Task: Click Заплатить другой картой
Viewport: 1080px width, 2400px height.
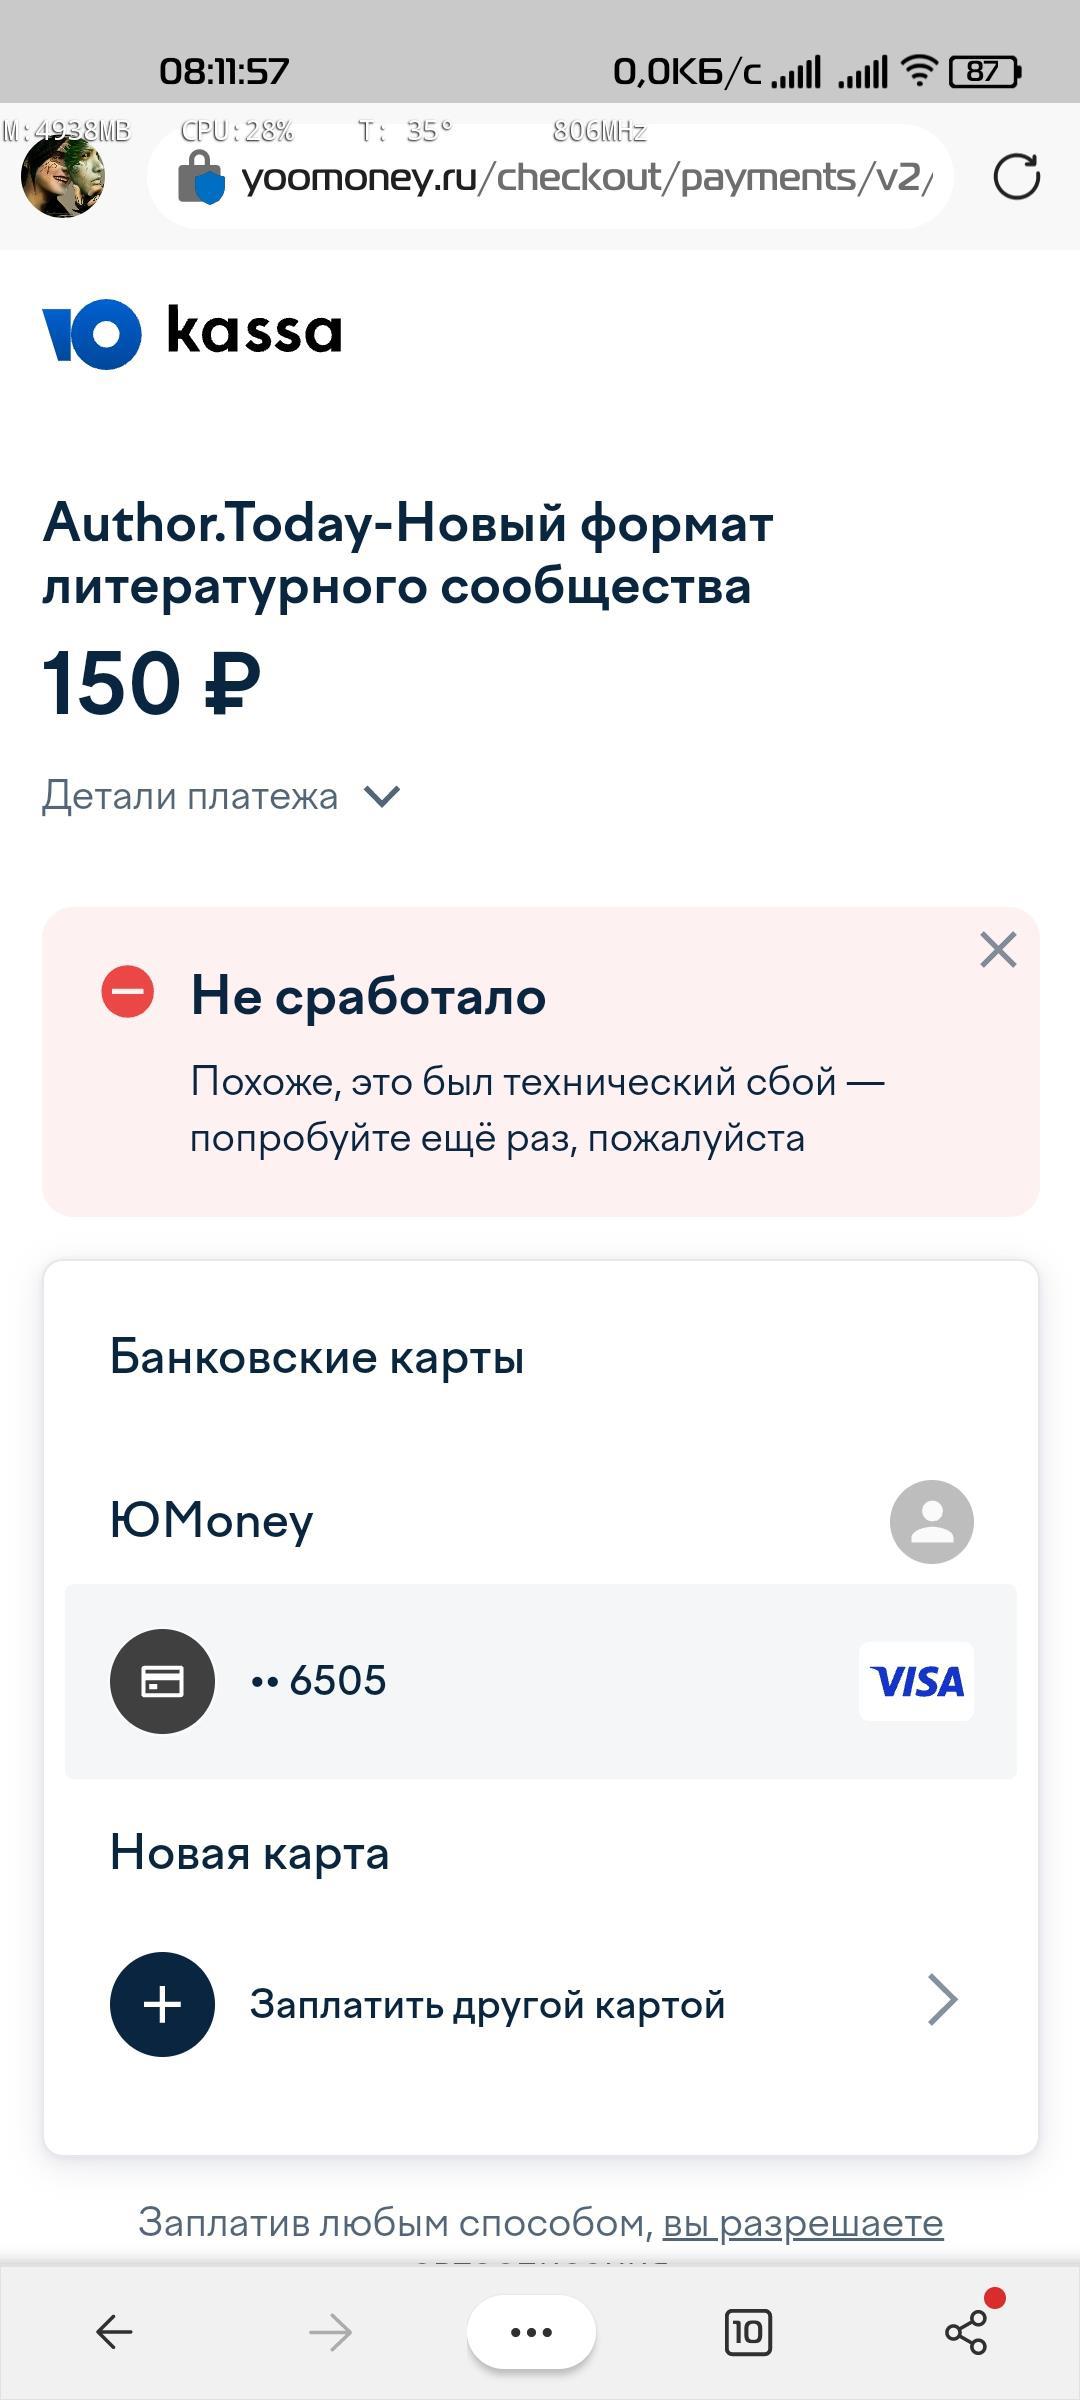Action: click(487, 2004)
